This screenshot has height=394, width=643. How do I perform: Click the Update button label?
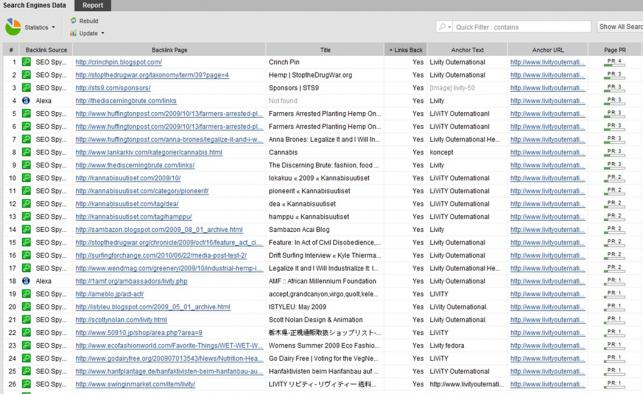[89, 33]
